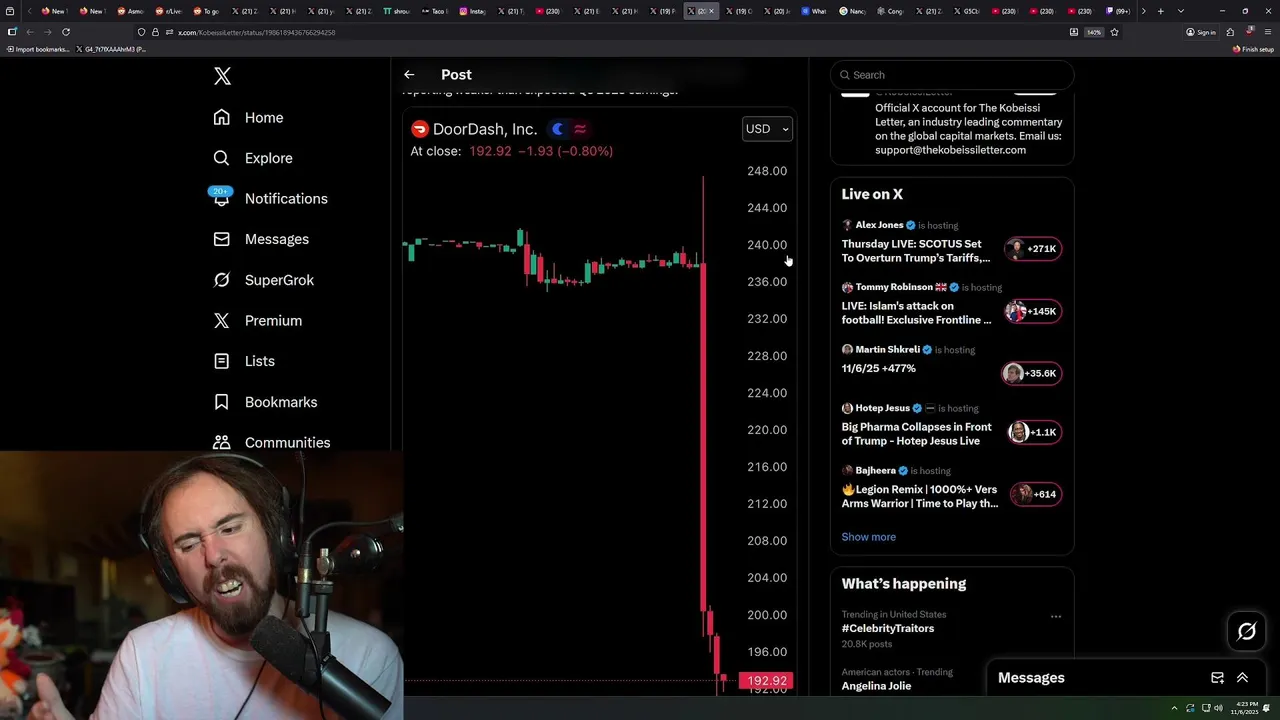Screen dimensions: 1280x720
Task: Reload the page in the browser toolbar
Action: (x=66, y=32)
